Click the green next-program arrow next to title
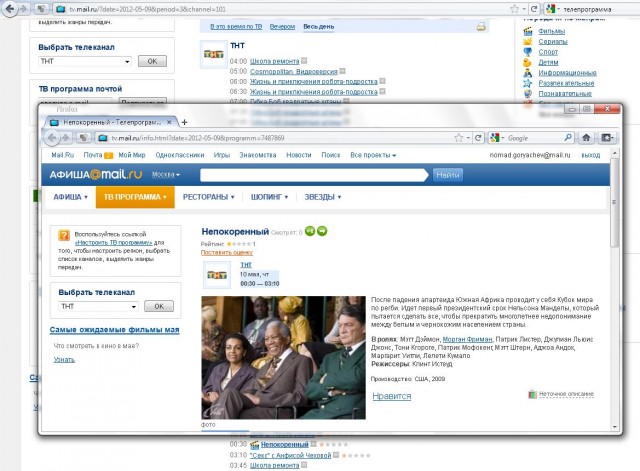This screenshot has width=640, height=471. click(x=322, y=231)
